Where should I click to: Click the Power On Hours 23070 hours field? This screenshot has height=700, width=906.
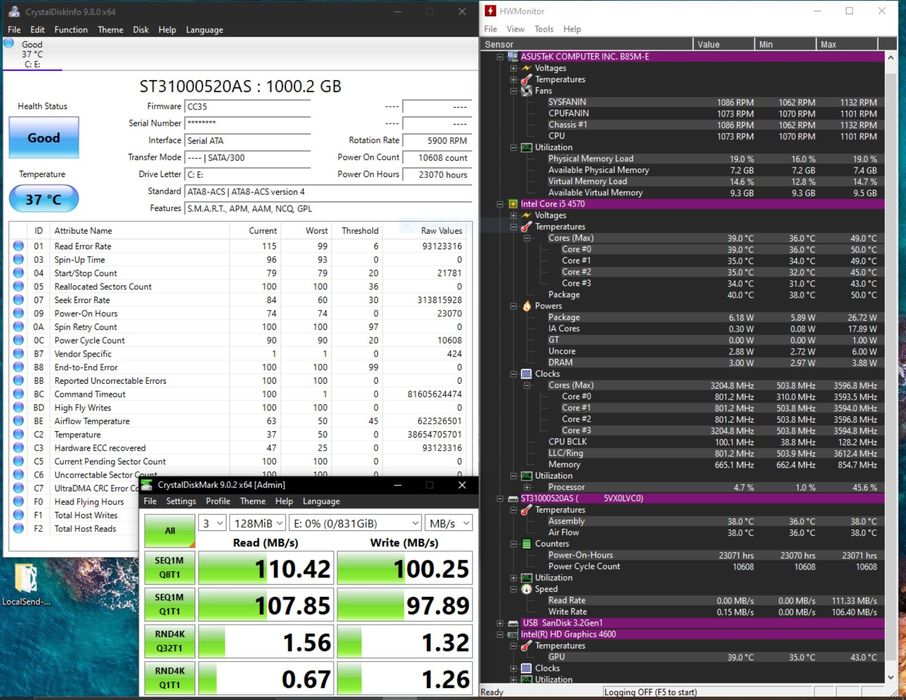(437, 175)
